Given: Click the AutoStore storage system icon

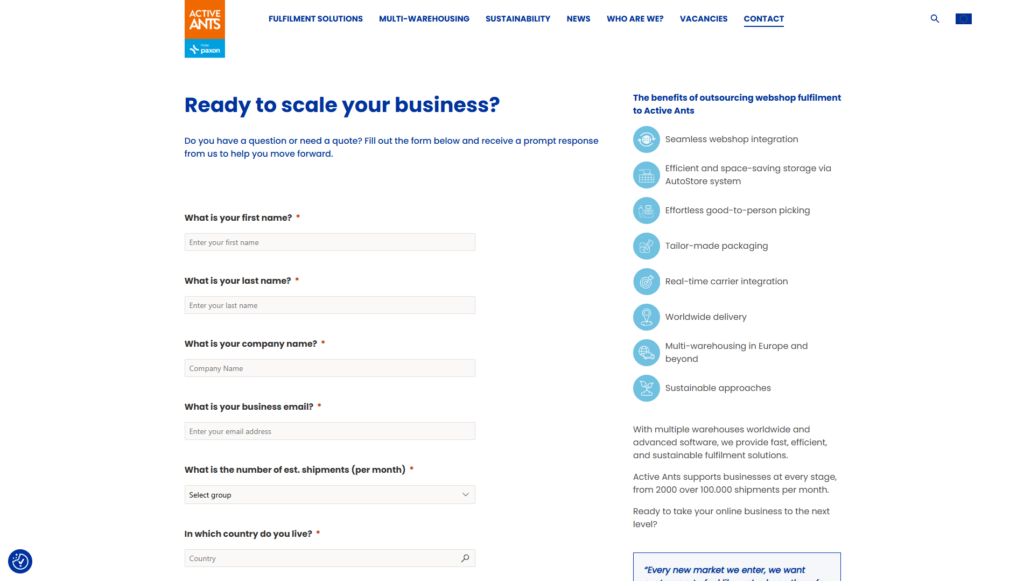Looking at the screenshot, I should pyautogui.click(x=646, y=175).
